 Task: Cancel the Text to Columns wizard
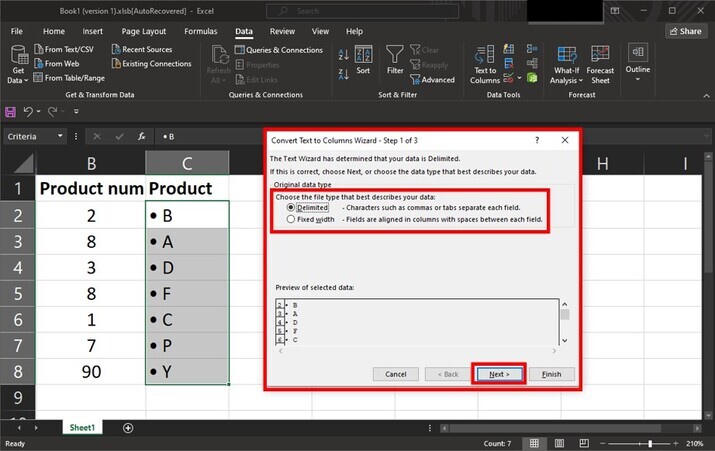(x=395, y=374)
